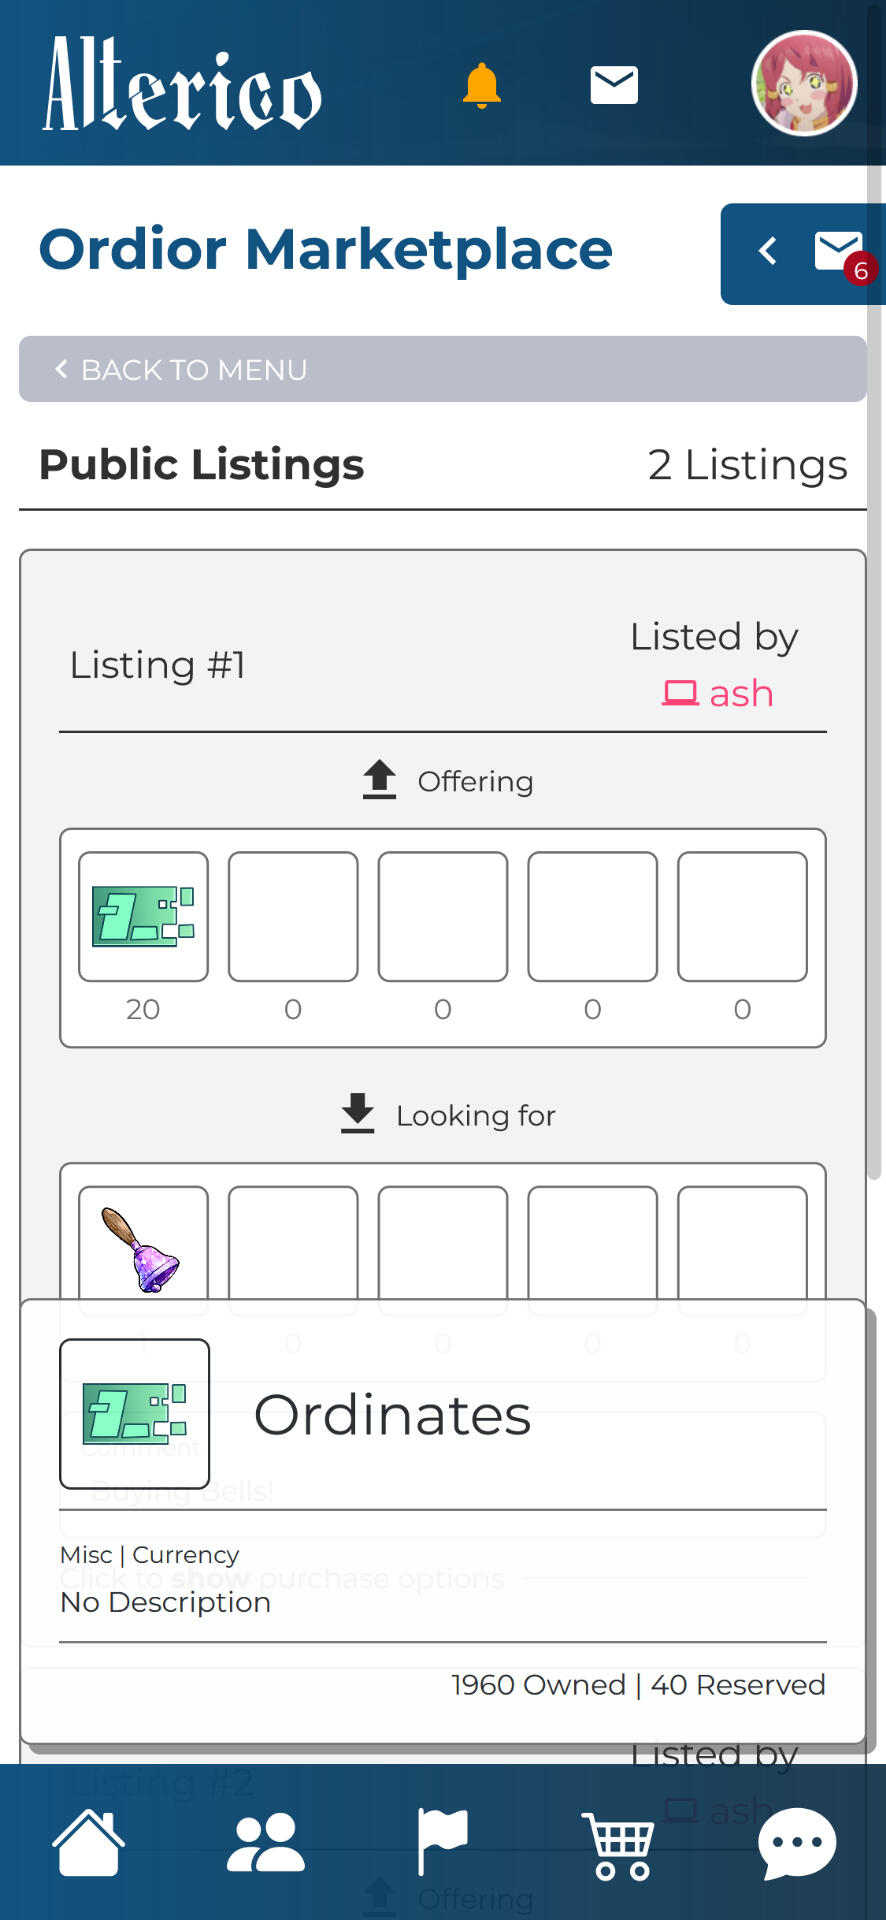Click the last empty Offering slot
Viewport: 886px width, 1920px height.
coord(742,916)
